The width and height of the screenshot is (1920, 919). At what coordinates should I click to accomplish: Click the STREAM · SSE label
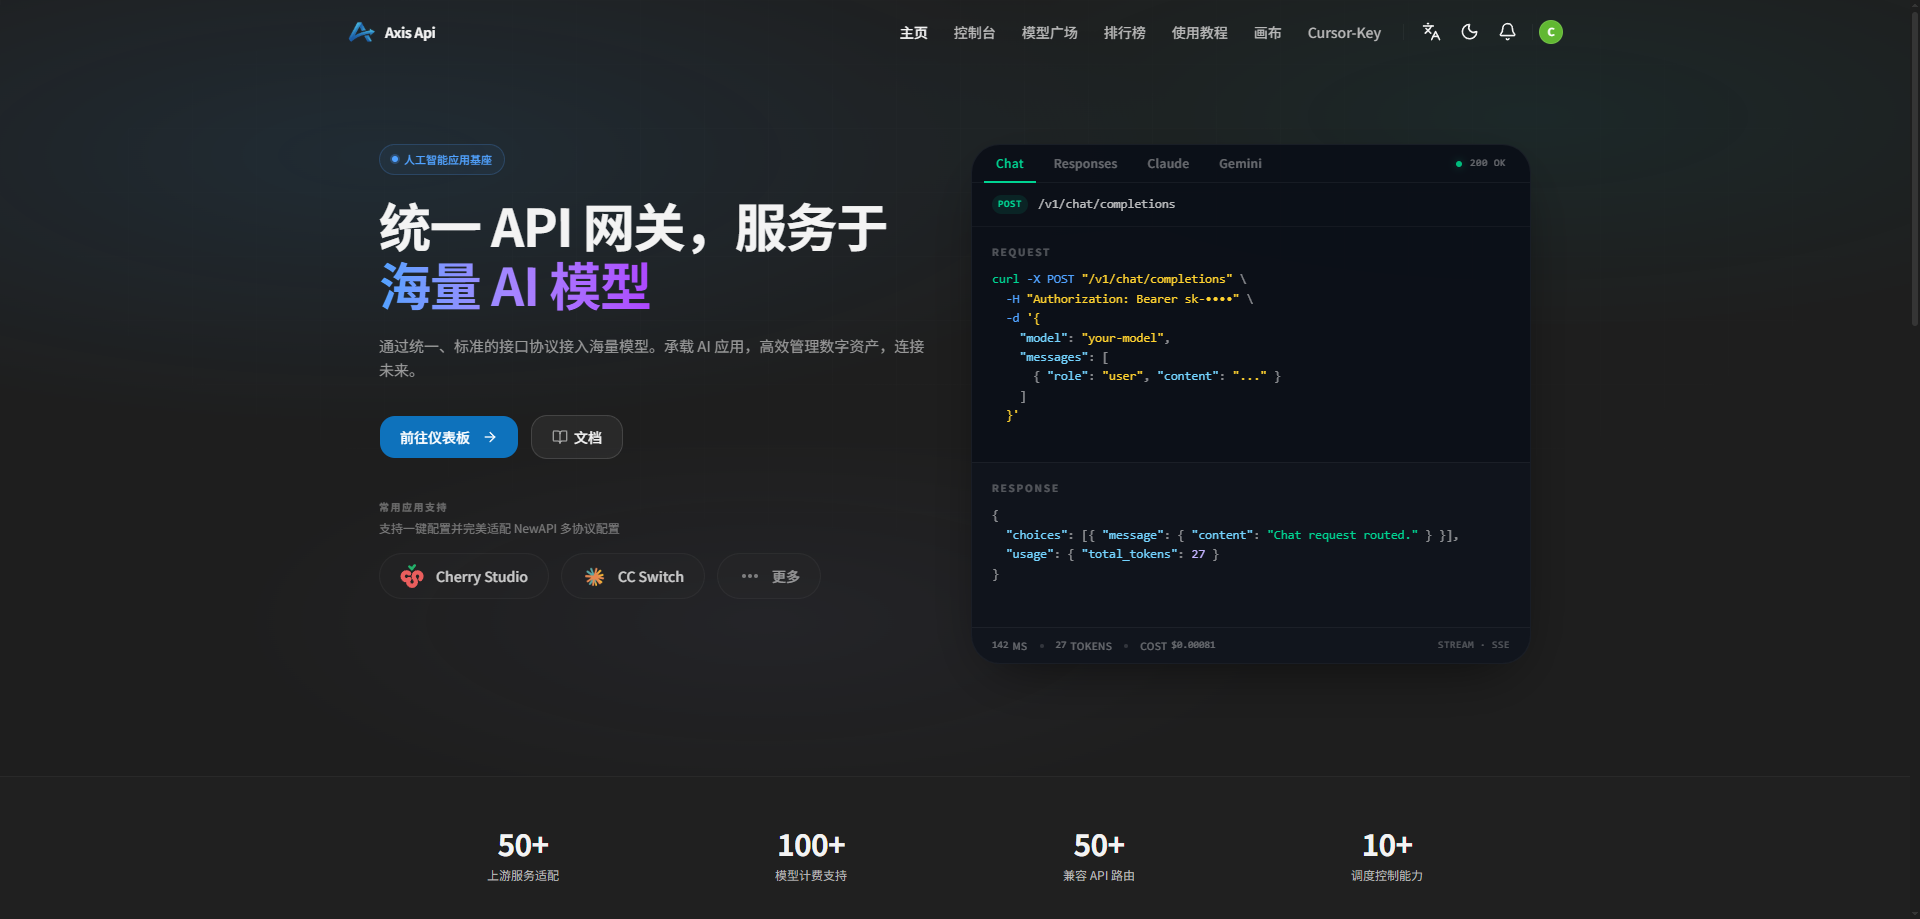click(x=1473, y=645)
